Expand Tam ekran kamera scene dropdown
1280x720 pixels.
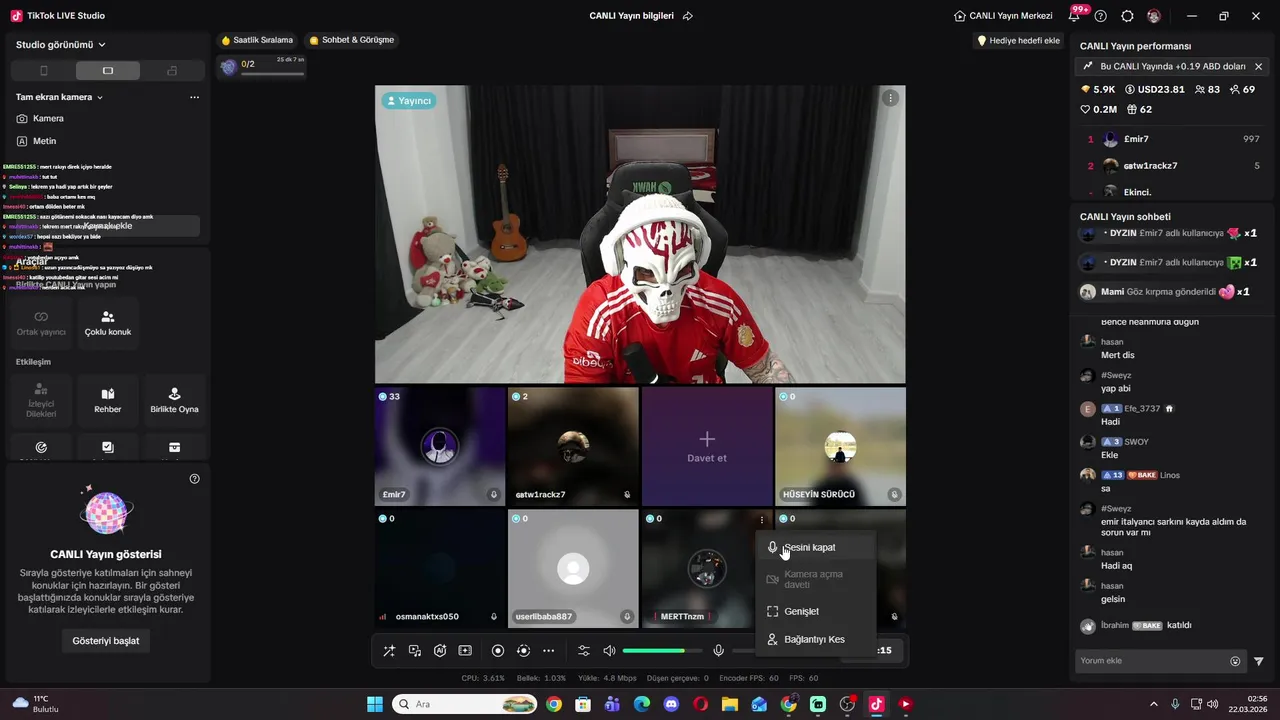click(x=60, y=97)
